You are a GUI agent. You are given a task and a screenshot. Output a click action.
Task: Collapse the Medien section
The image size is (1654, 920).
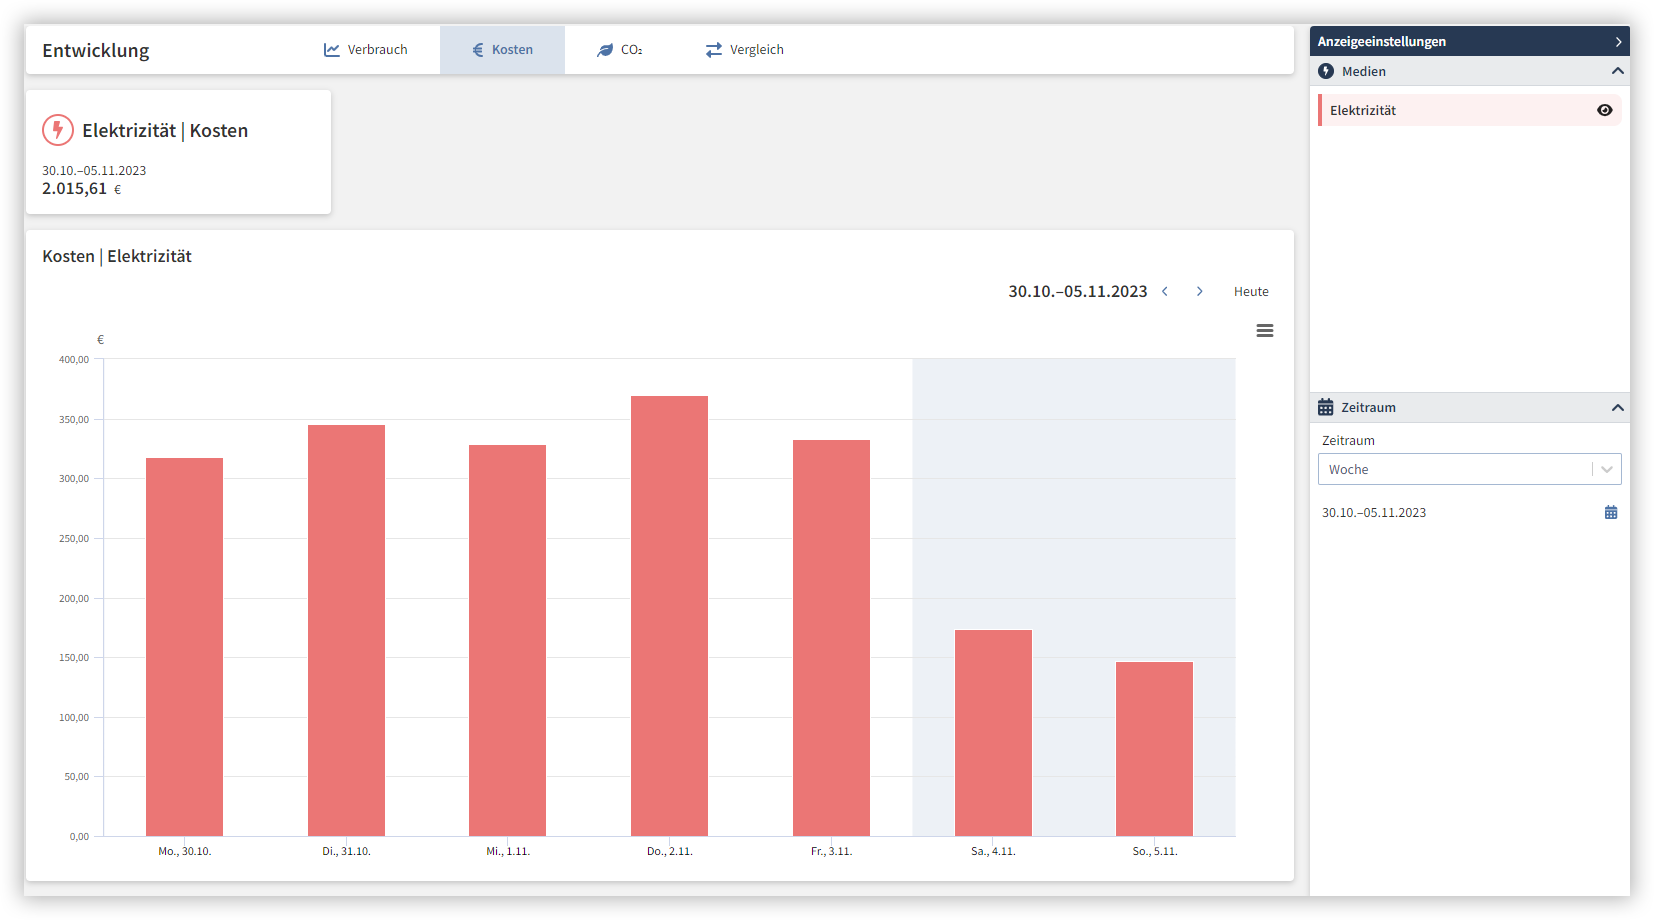pos(1617,72)
